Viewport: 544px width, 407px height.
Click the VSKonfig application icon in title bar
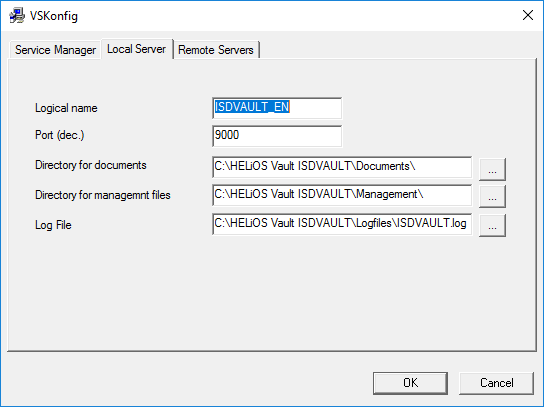(17, 16)
